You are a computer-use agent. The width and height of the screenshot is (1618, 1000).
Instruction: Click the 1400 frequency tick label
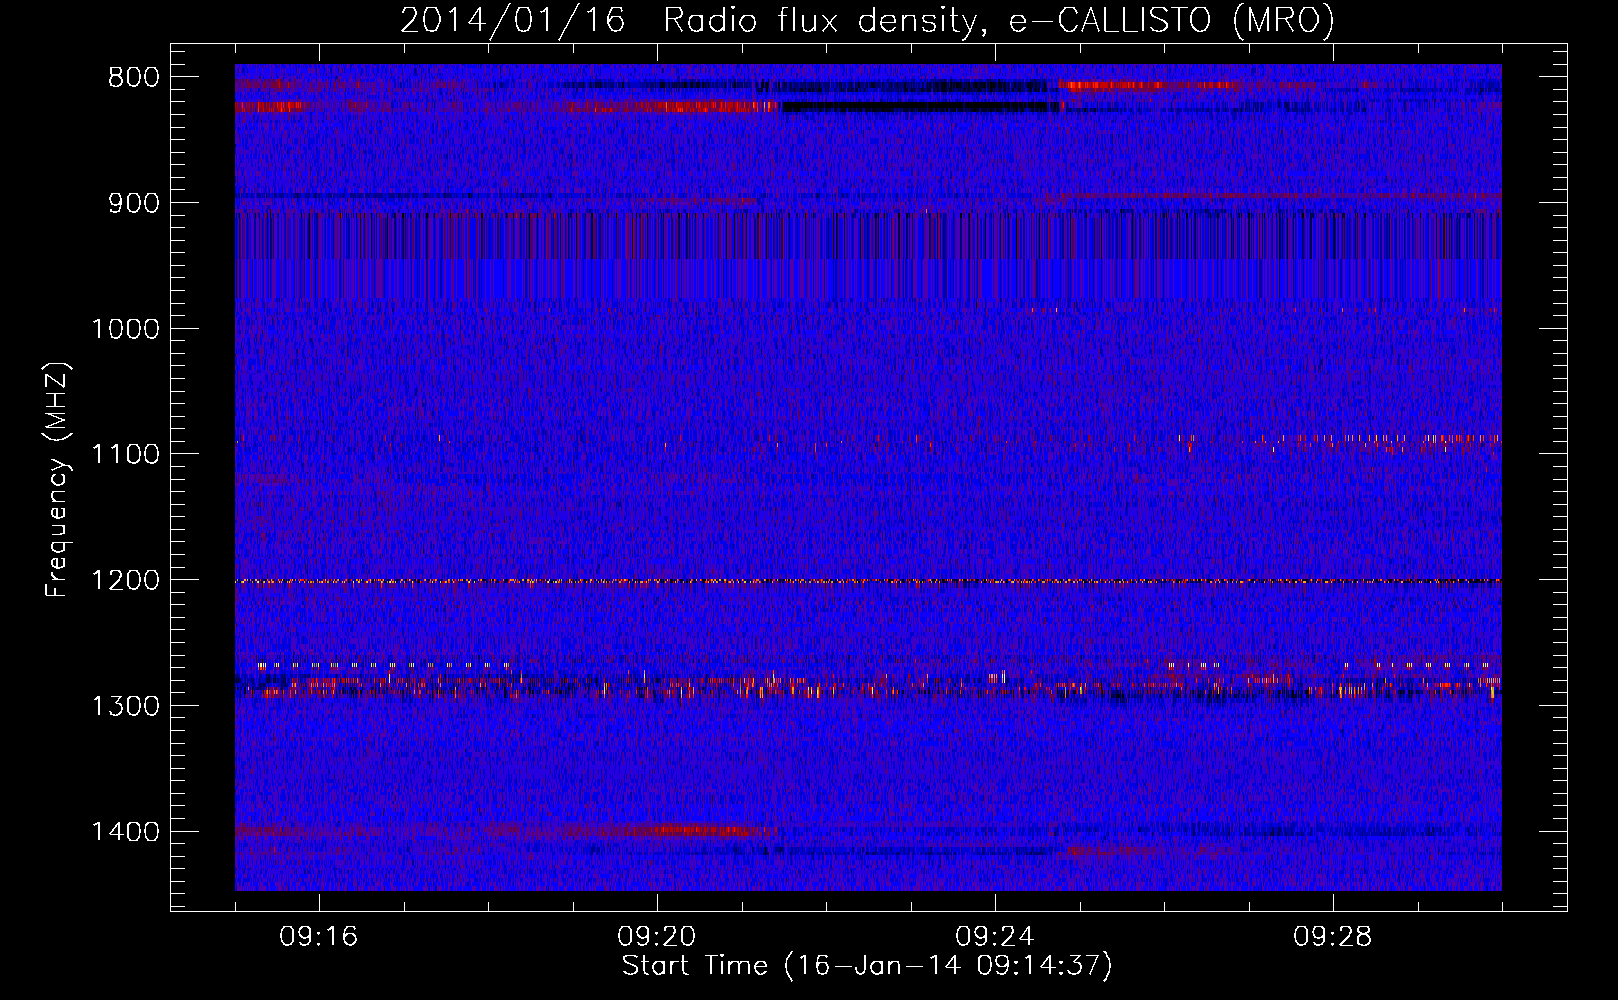(125, 831)
